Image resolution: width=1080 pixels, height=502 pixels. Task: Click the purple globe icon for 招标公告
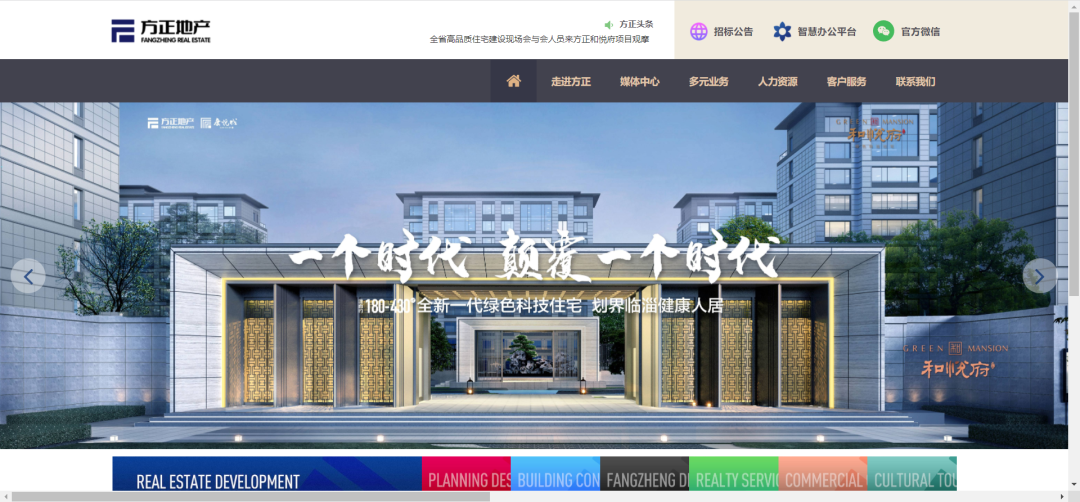click(x=698, y=32)
